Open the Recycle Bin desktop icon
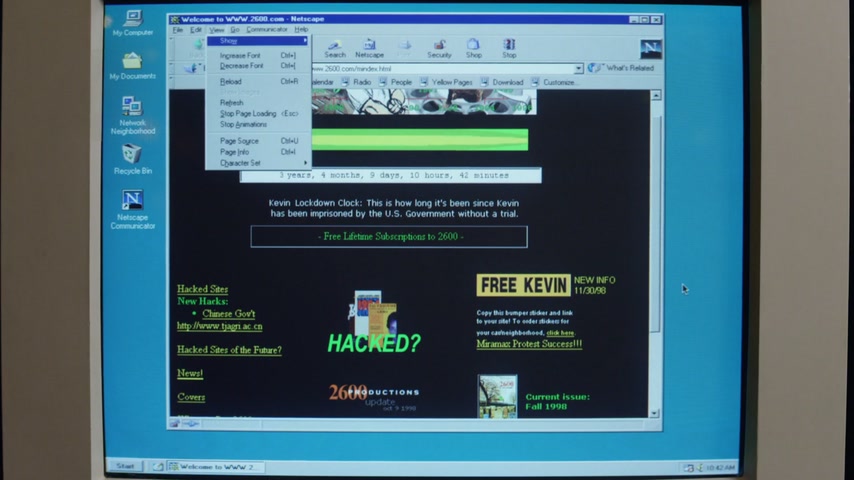854x480 pixels. click(132, 159)
